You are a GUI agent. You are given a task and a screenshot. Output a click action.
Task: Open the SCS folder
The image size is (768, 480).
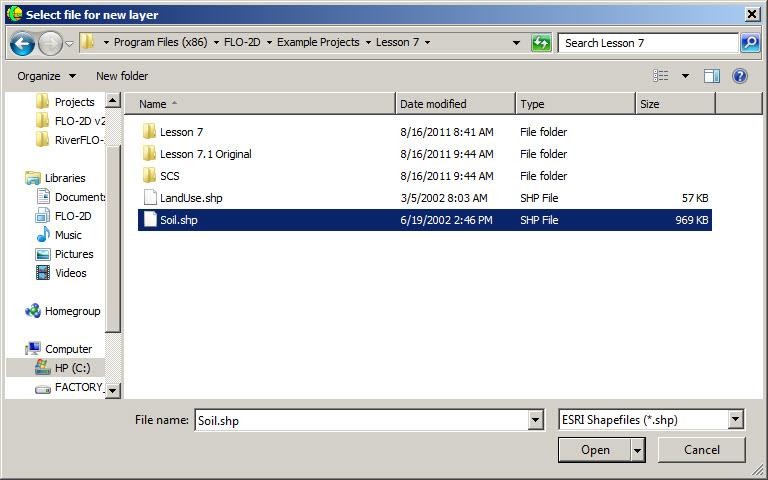169,176
